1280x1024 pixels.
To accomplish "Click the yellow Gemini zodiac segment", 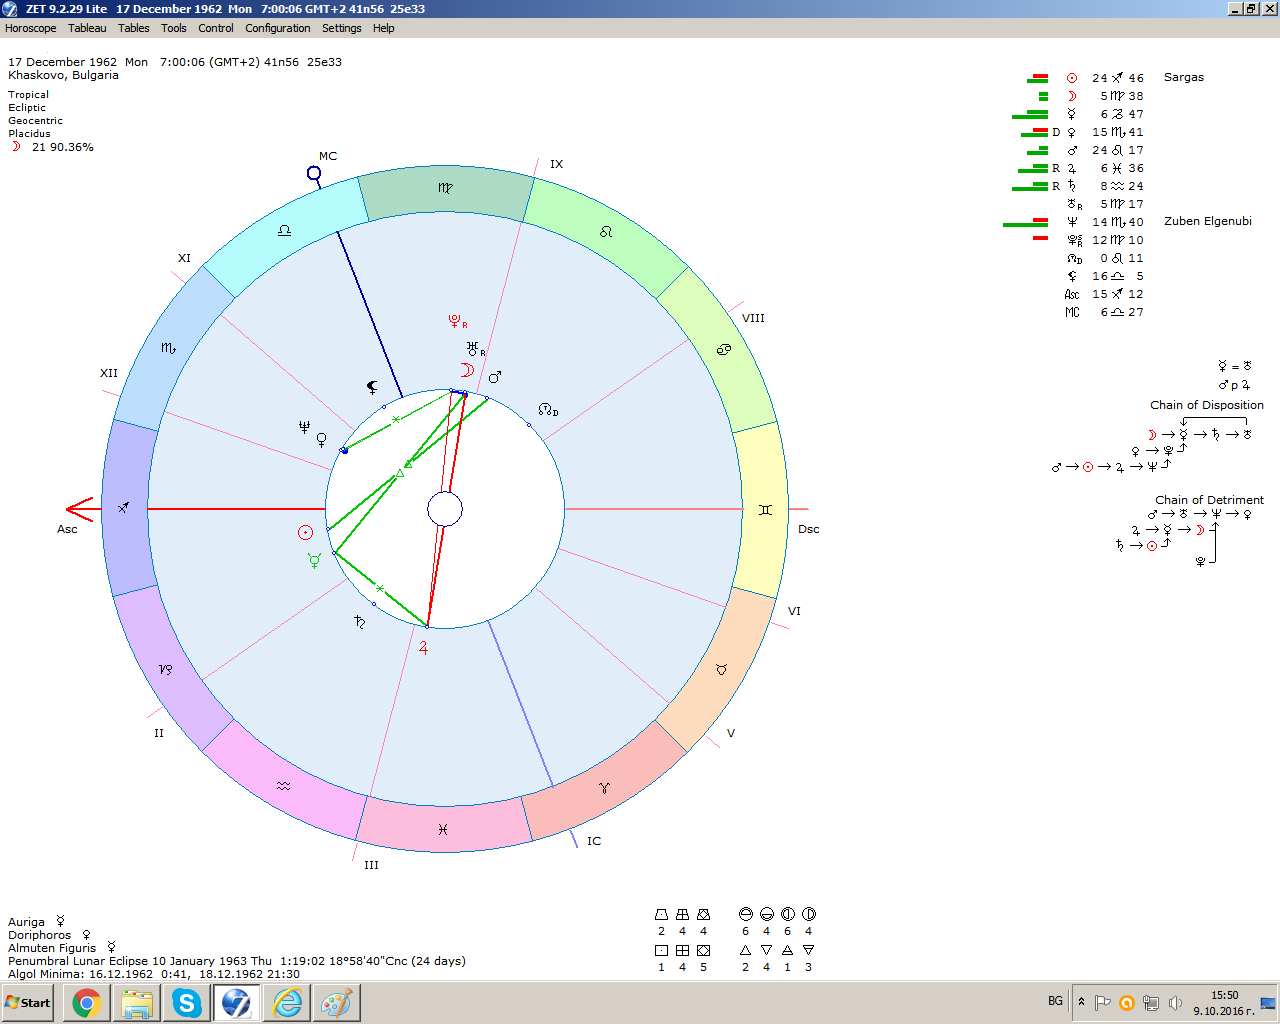I will point(764,510).
